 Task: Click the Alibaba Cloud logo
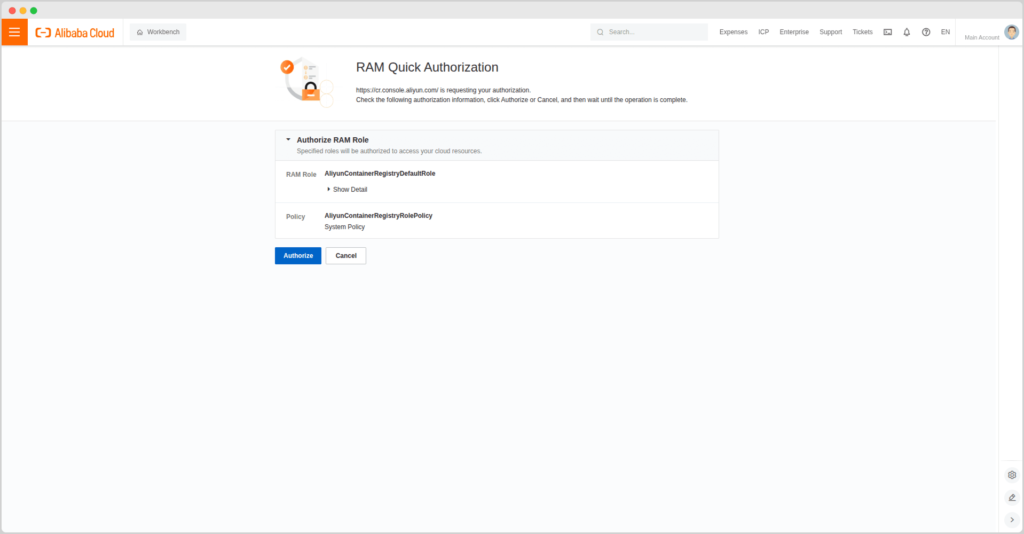coord(75,33)
